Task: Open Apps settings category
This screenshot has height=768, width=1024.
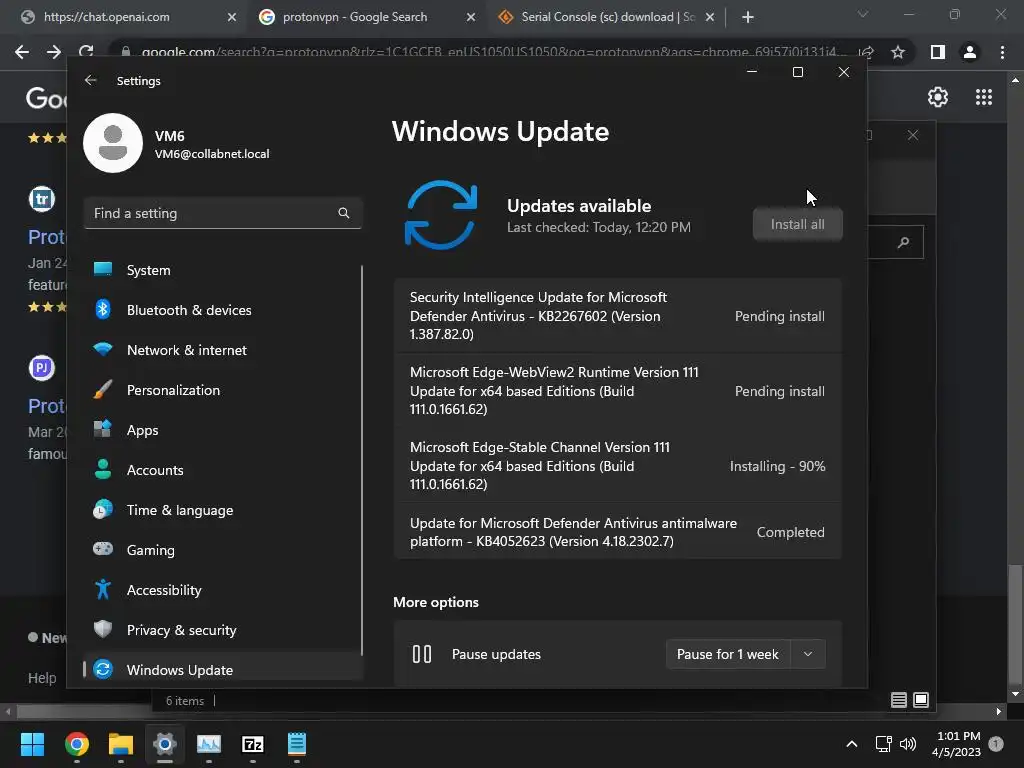Action: [x=222, y=430]
